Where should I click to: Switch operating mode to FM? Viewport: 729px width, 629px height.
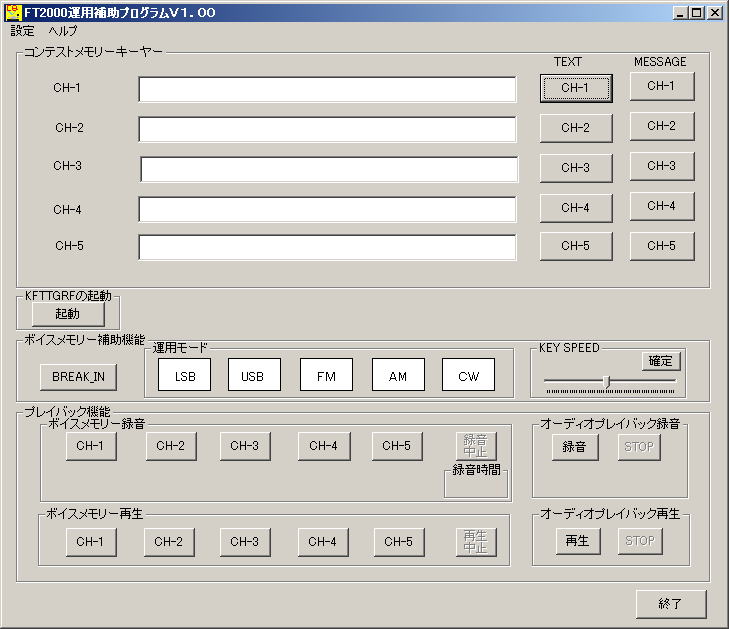coord(326,376)
